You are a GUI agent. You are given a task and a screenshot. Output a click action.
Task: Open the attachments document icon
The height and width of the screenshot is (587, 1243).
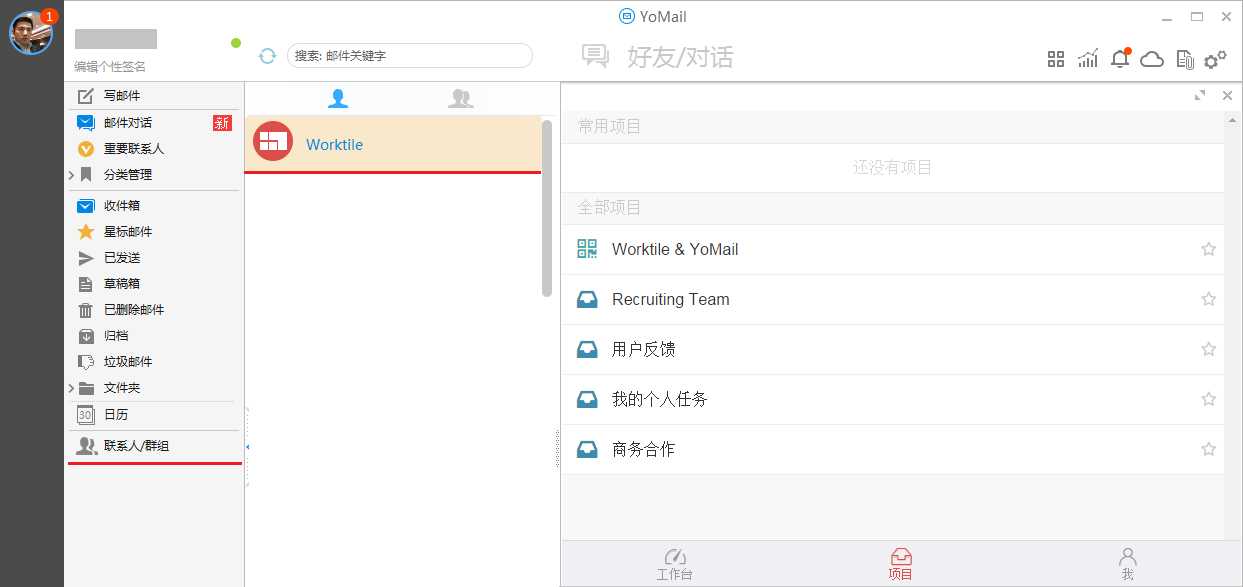point(1185,59)
